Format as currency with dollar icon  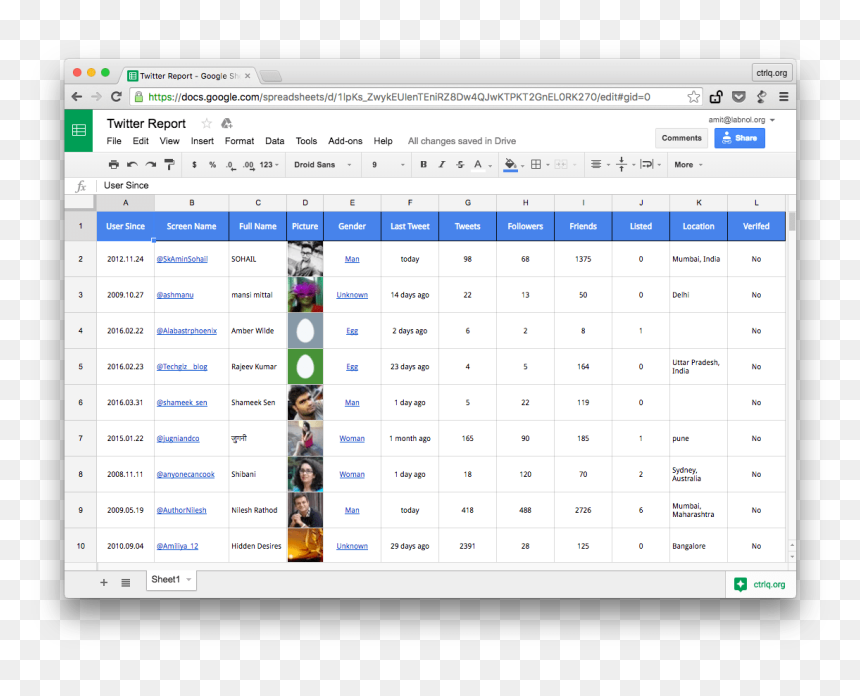194,165
